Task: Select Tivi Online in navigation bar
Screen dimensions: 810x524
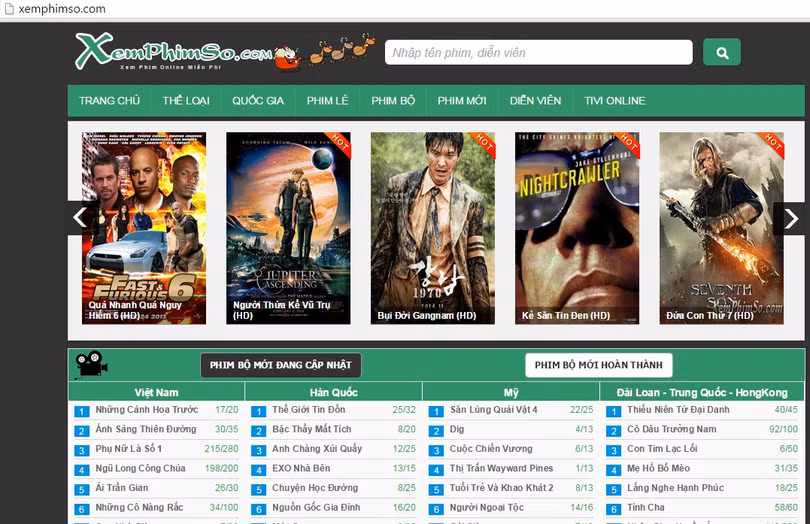Action: point(615,101)
